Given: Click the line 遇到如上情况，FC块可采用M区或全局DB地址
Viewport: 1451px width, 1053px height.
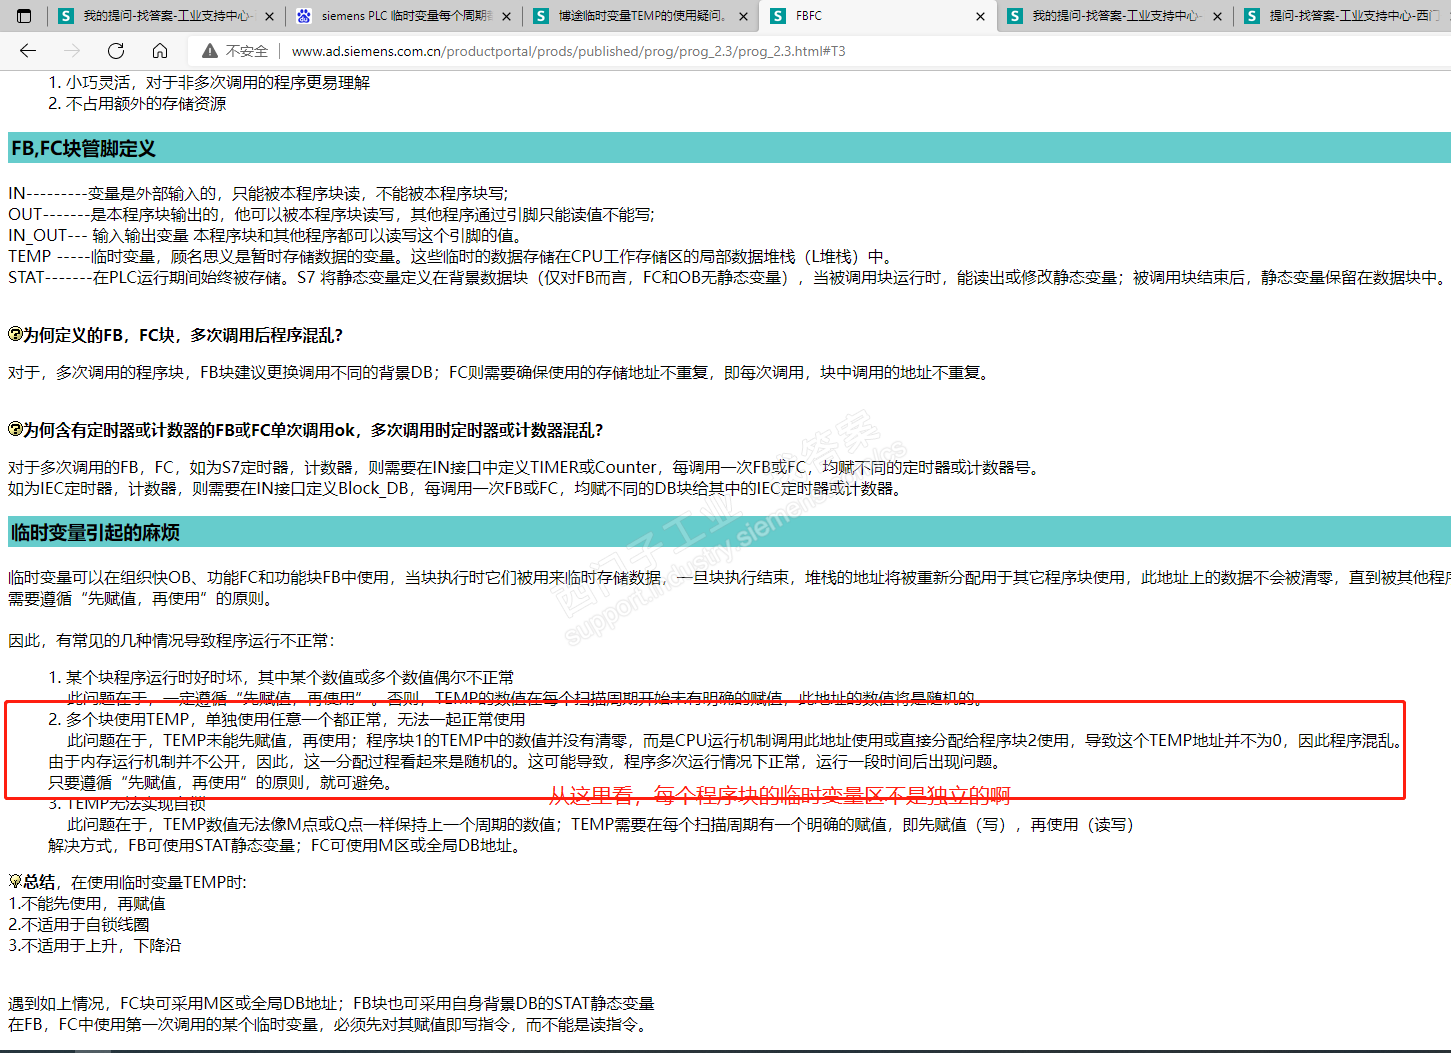Looking at the screenshot, I should pos(331,1003).
